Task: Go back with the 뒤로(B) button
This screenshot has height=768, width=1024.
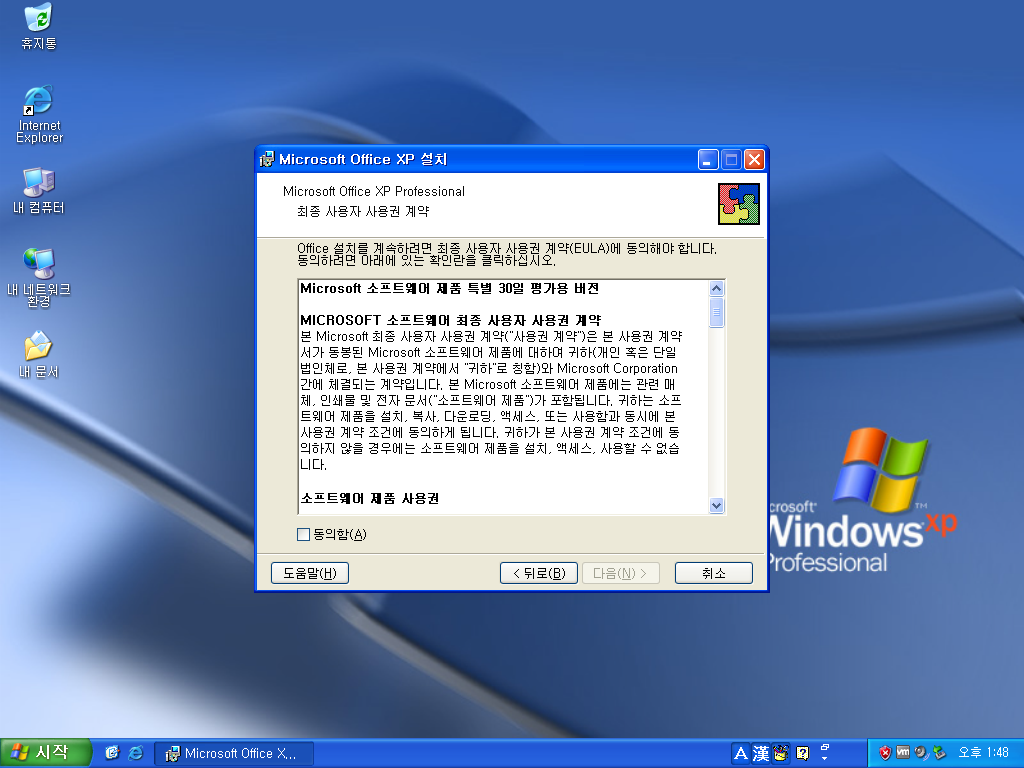Action: tap(539, 573)
